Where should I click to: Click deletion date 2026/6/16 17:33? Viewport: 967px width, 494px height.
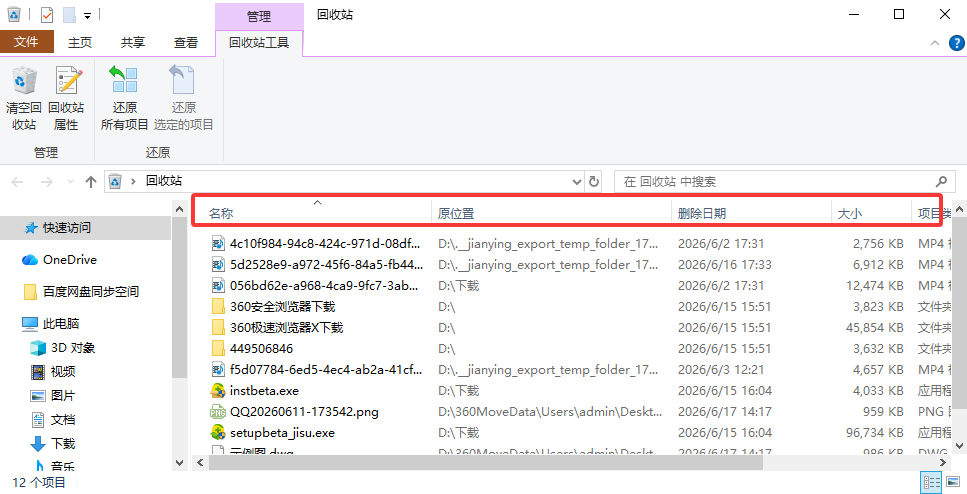point(725,265)
